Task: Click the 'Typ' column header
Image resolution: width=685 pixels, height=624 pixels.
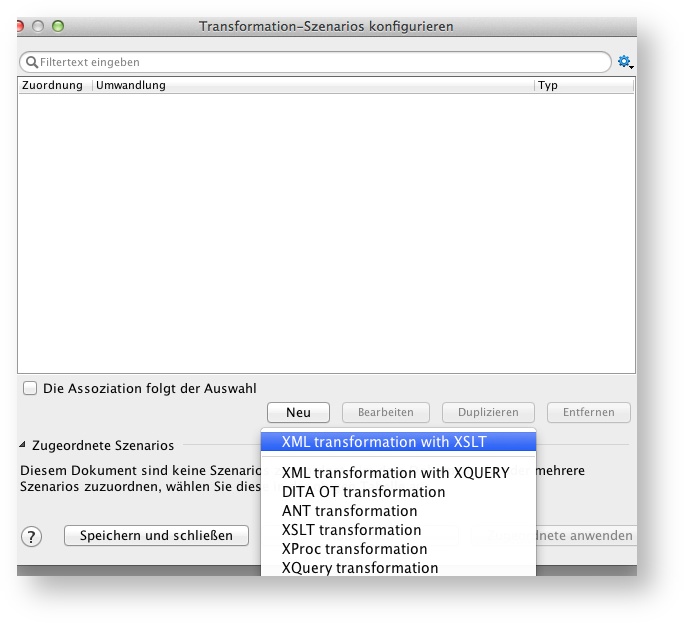Action: pyautogui.click(x=583, y=86)
